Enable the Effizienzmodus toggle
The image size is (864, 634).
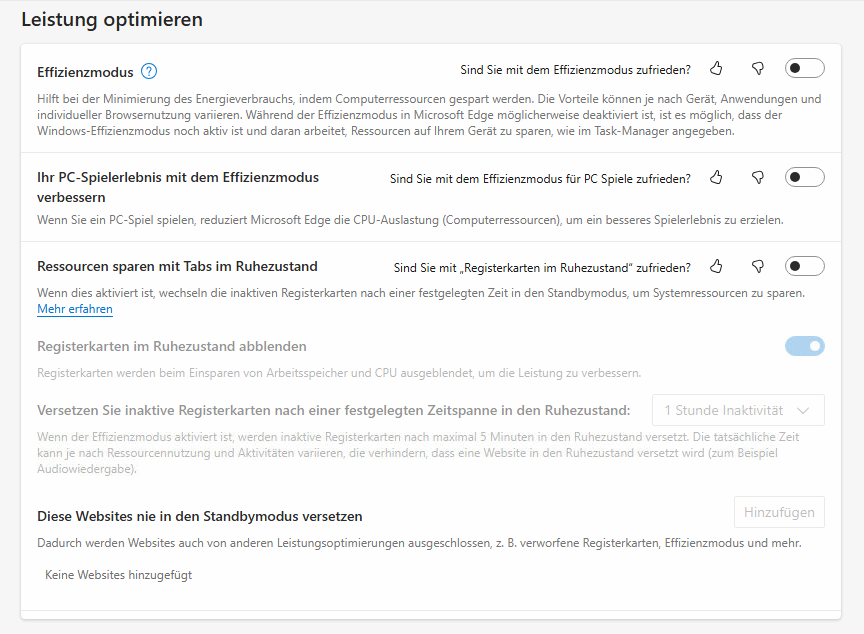(x=804, y=69)
